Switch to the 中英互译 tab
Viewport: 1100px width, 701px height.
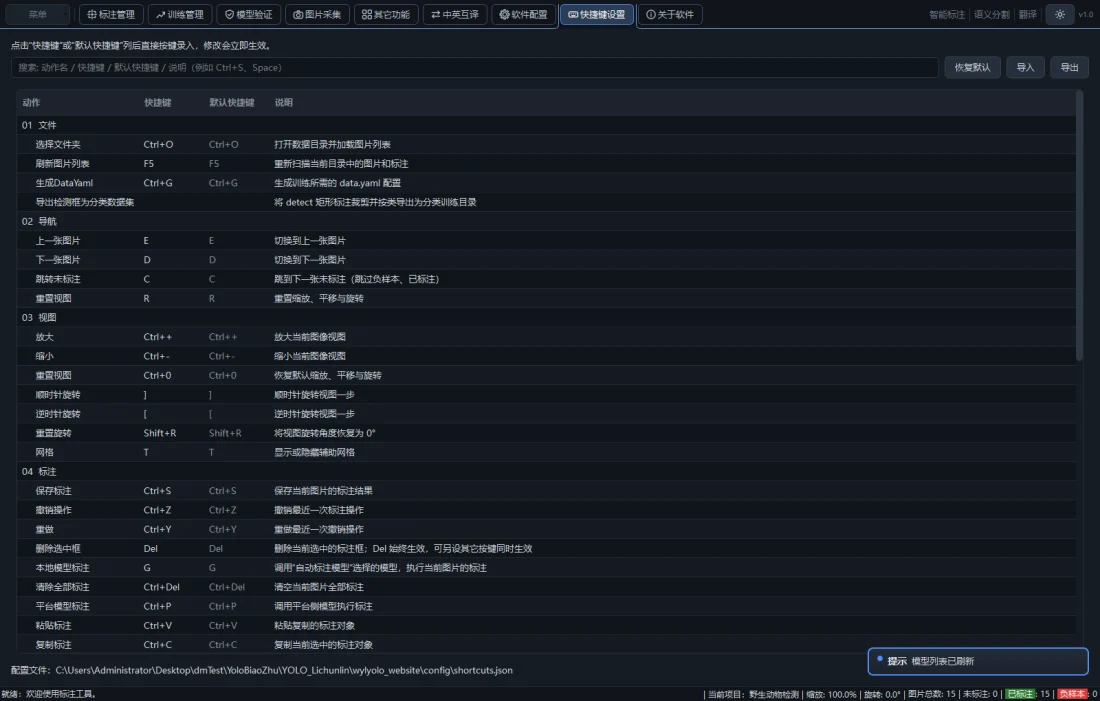point(455,14)
